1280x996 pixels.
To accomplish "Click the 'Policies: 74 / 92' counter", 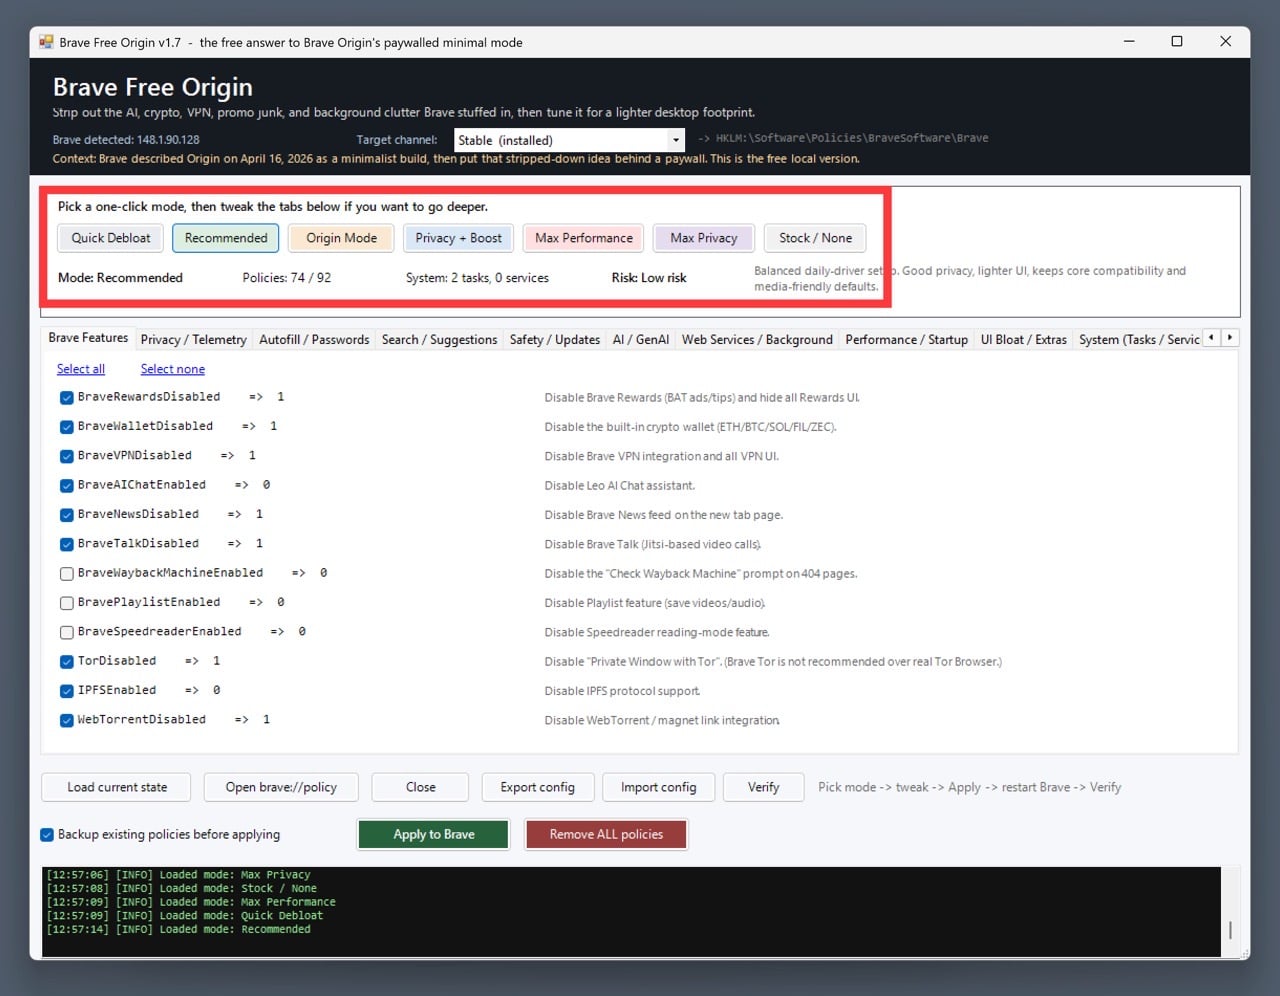I will point(287,278).
